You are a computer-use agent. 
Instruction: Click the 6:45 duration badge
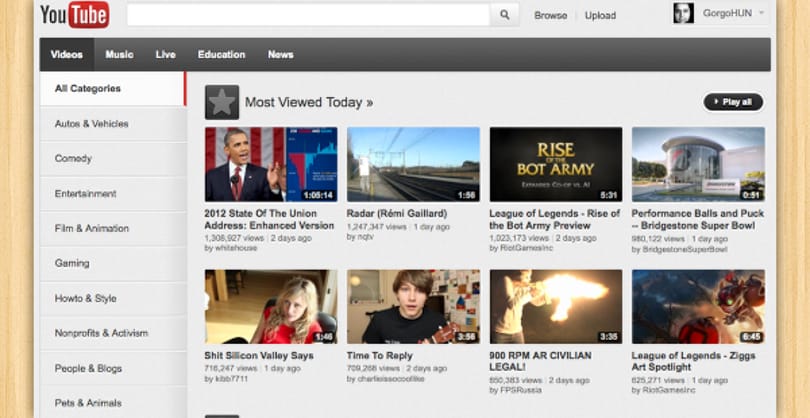[x=751, y=337]
